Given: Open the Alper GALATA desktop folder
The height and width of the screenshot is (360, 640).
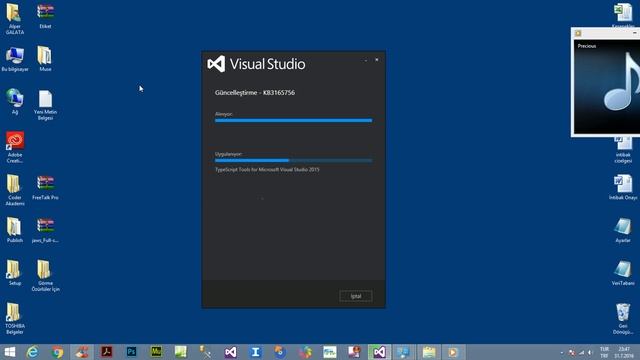Looking at the screenshot, I should coord(15,18).
